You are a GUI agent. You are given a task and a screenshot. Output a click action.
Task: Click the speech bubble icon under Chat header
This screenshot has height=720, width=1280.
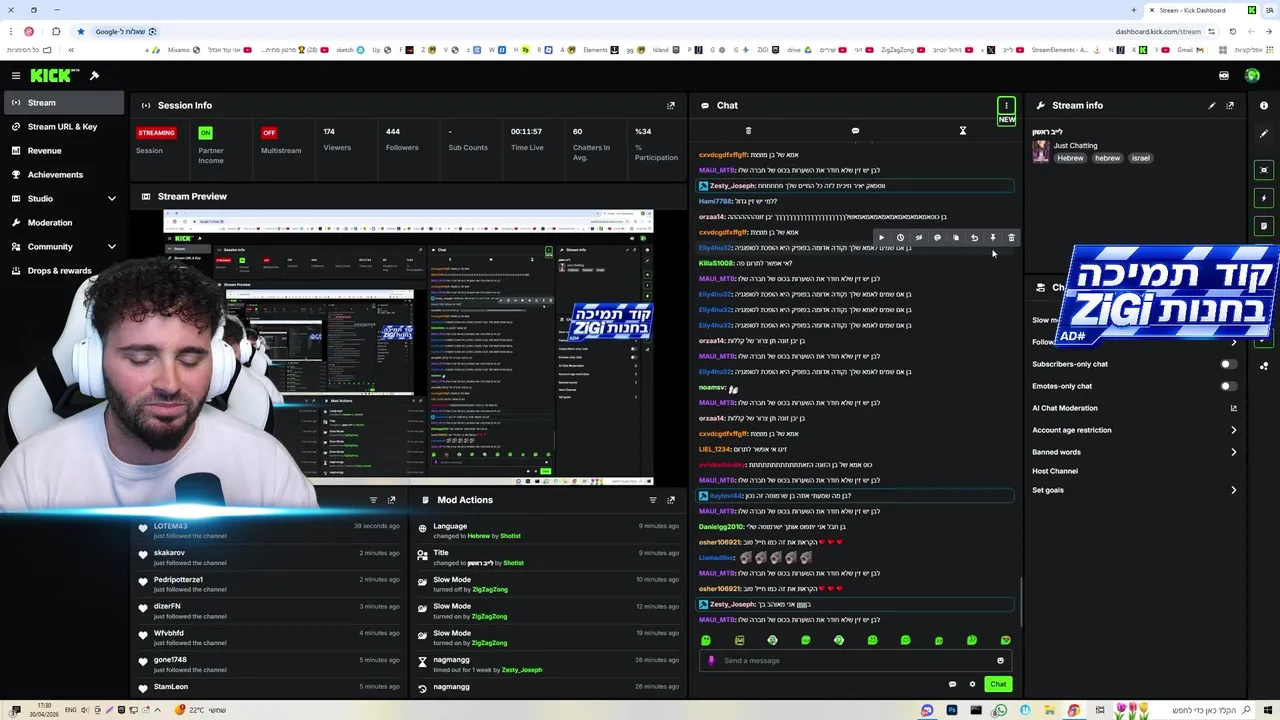855,131
